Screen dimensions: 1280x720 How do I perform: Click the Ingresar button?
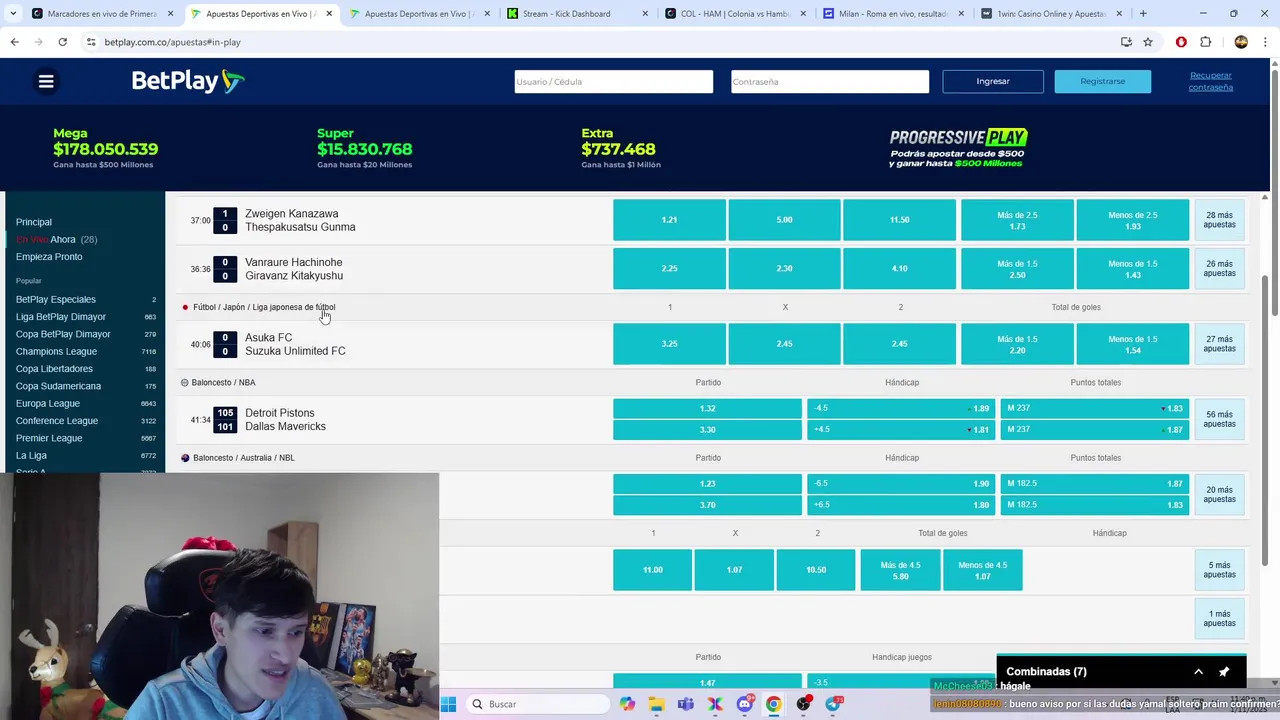click(x=993, y=81)
